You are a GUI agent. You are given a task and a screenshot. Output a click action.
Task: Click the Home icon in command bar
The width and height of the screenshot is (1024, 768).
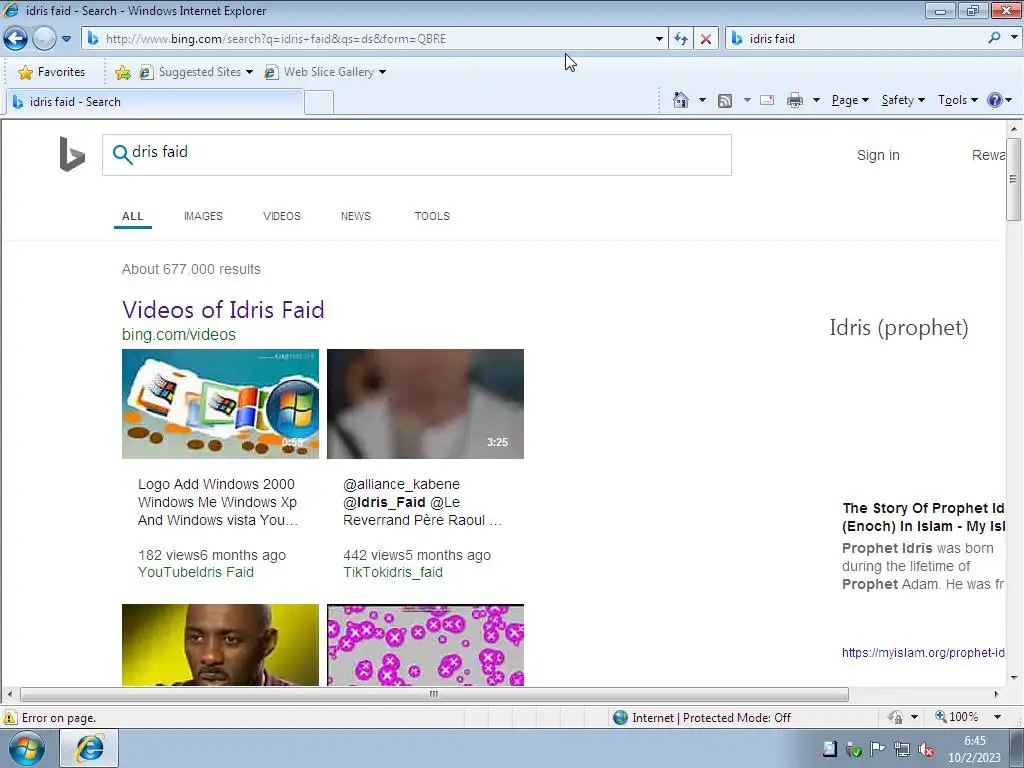coord(680,100)
